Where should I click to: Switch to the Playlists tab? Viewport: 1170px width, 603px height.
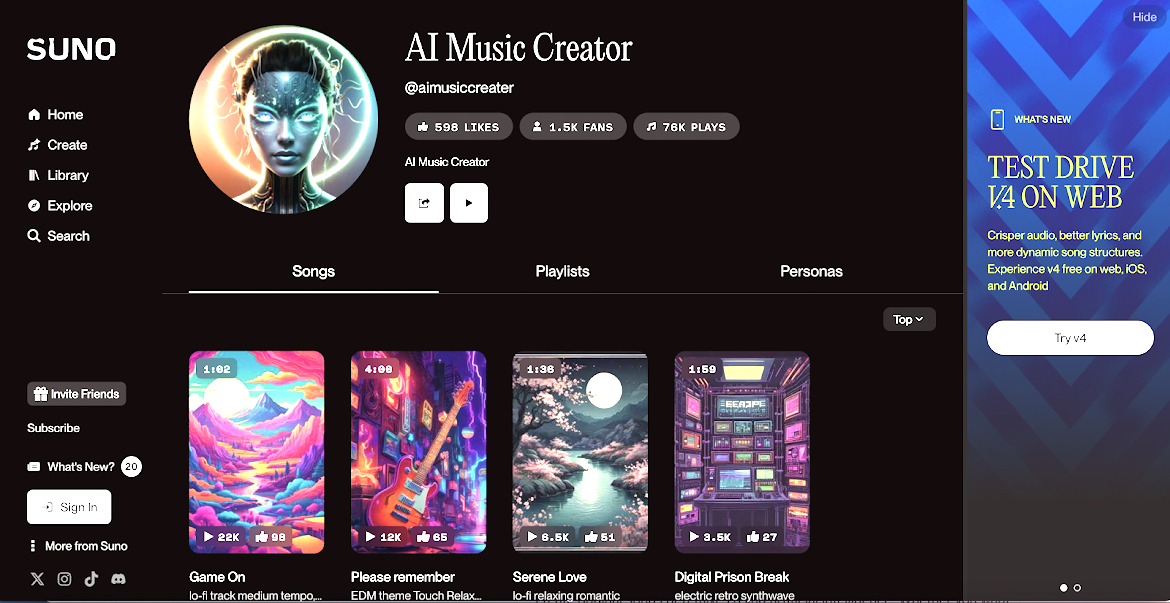pos(563,272)
